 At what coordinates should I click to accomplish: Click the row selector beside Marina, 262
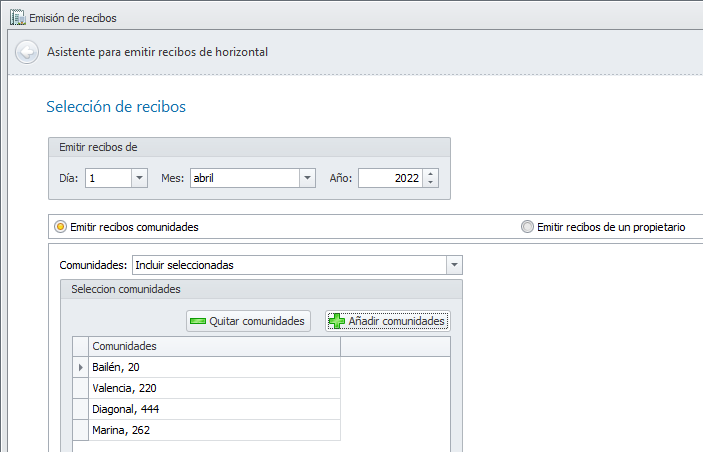point(81,430)
